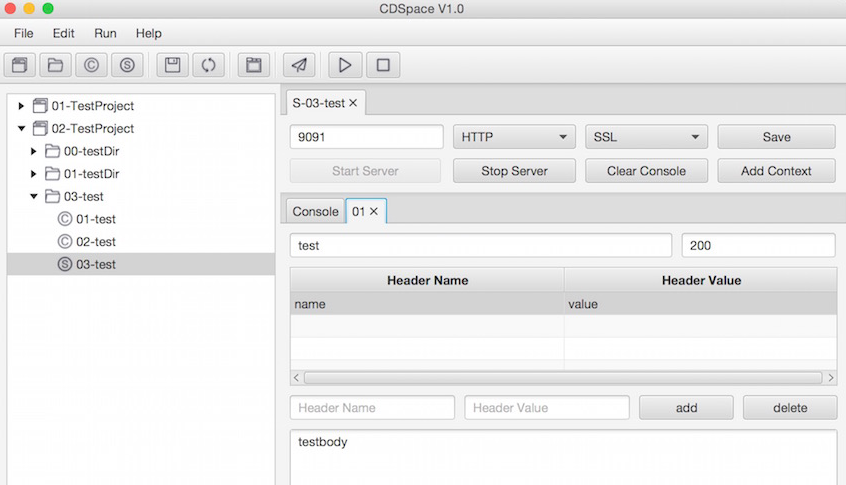Click the response body area with testbody
Image resolution: width=846 pixels, height=485 pixels.
click(563, 457)
